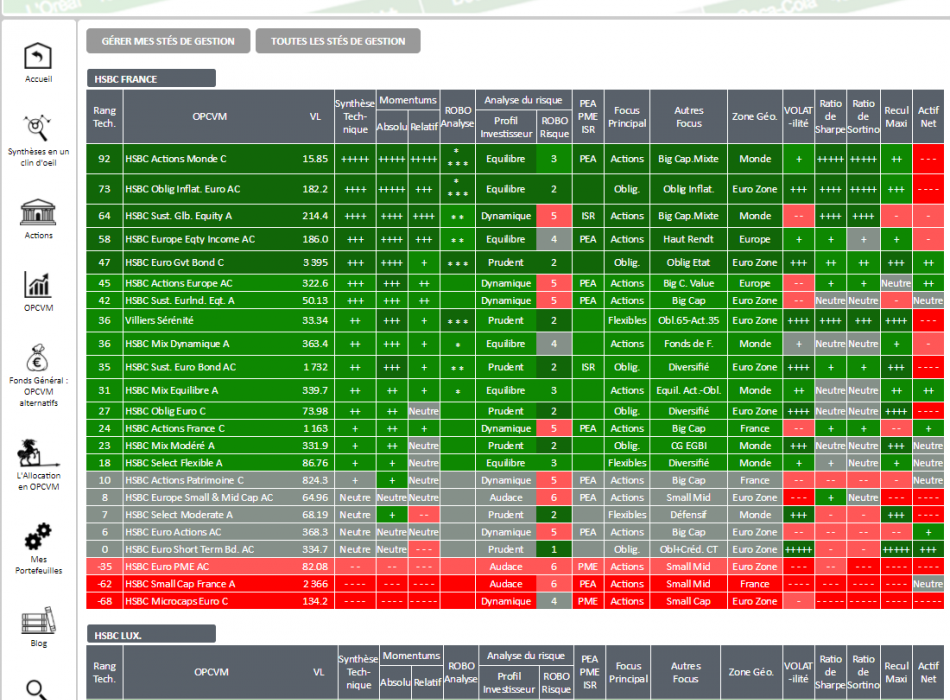Click rank -68 cell of Microcaps Euro
Image resolution: width=950 pixels, height=700 pixels.
(x=104, y=601)
